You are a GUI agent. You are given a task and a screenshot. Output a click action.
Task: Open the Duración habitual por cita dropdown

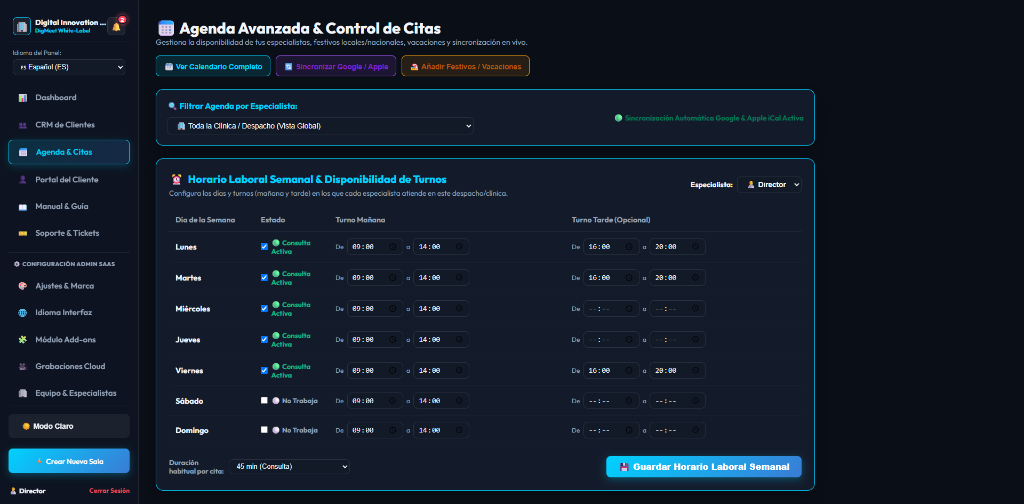coord(289,467)
